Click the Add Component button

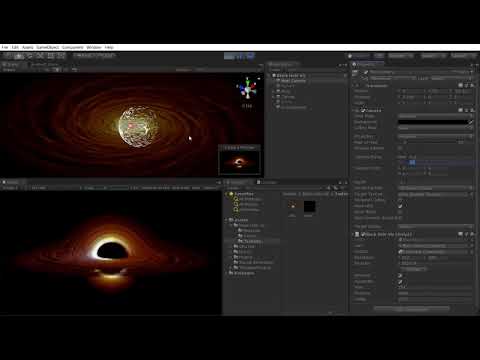[412, 309]
